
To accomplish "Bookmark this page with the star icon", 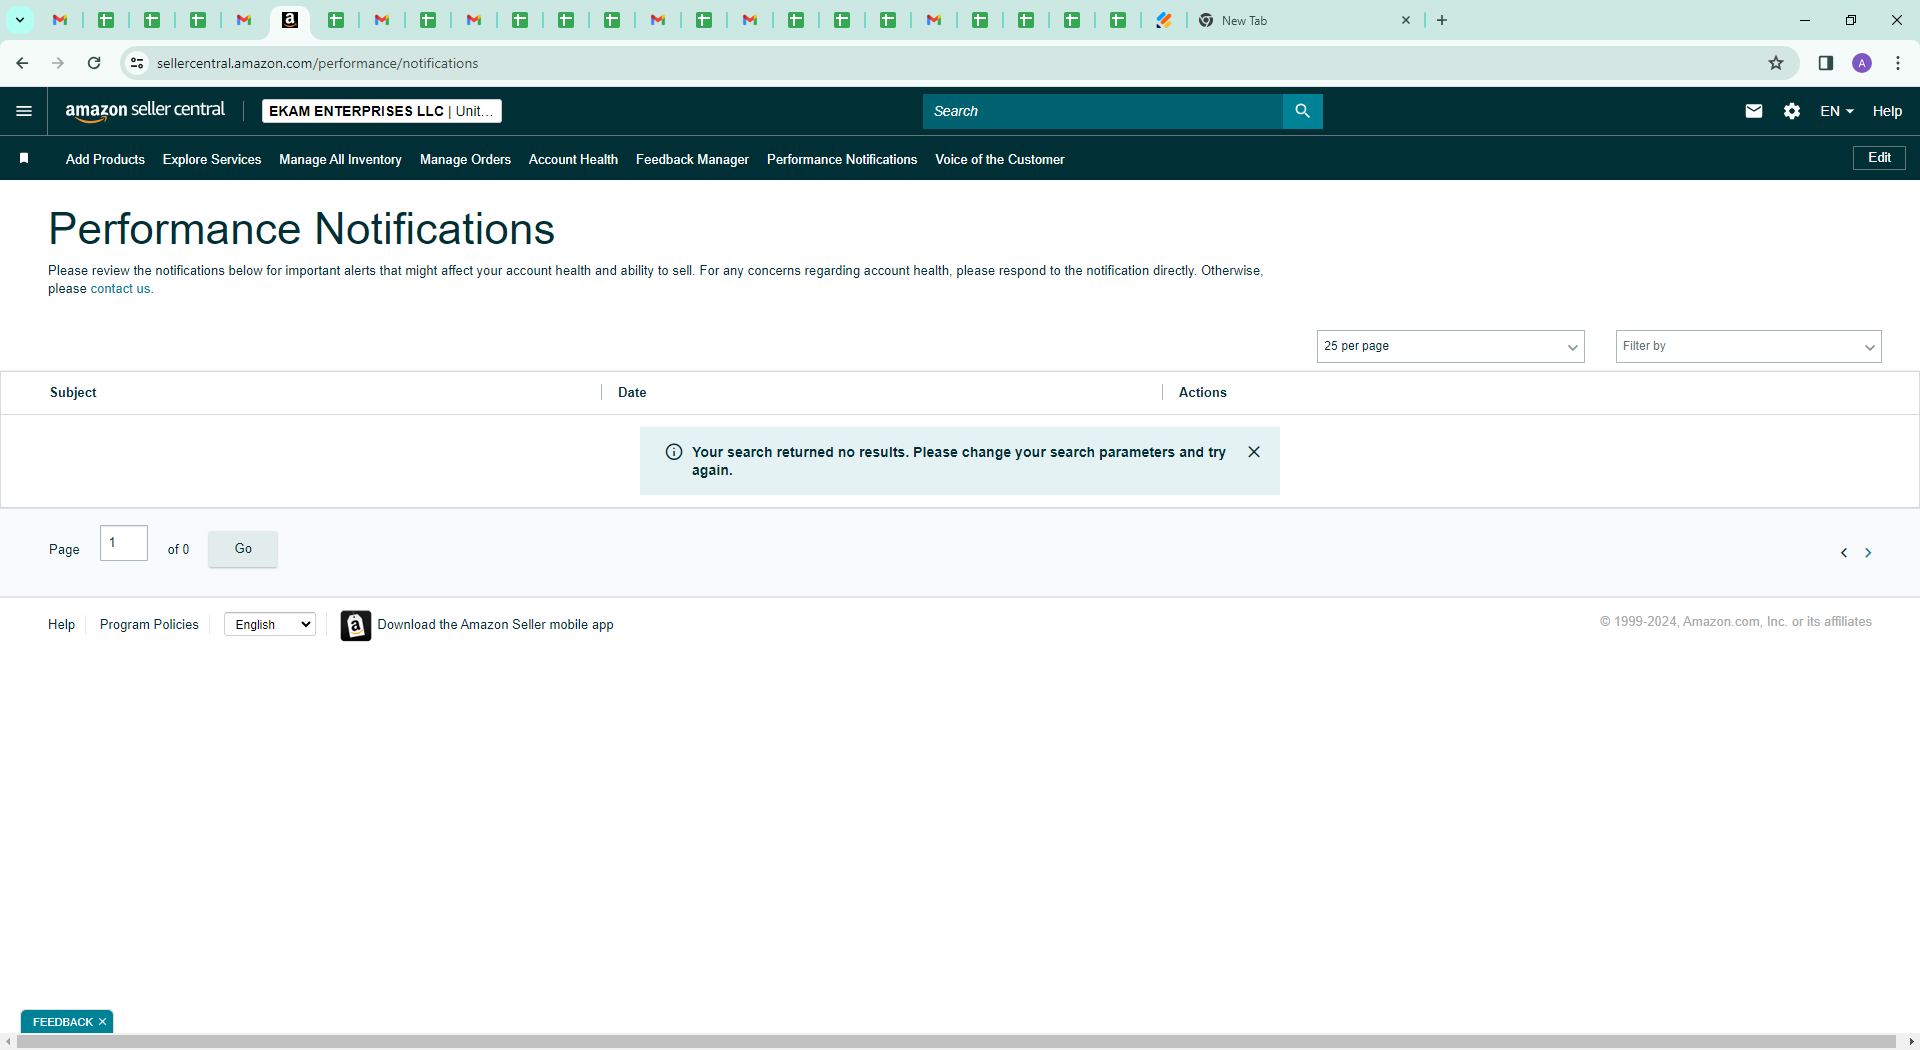I will click(x=1776, y=63).
